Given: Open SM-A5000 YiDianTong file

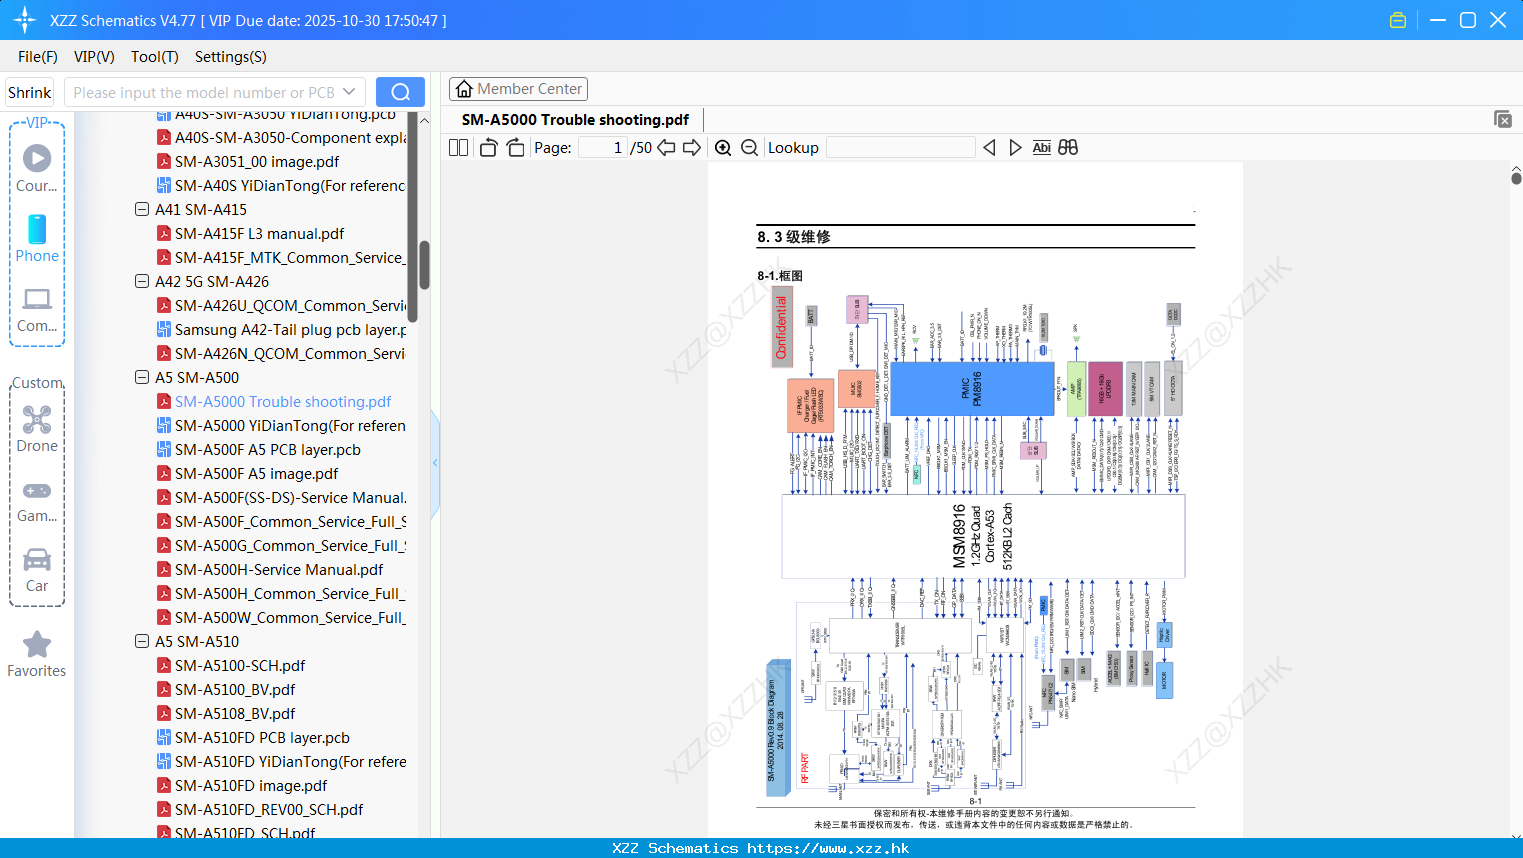Looking at the screenshot, I should 281,426.
